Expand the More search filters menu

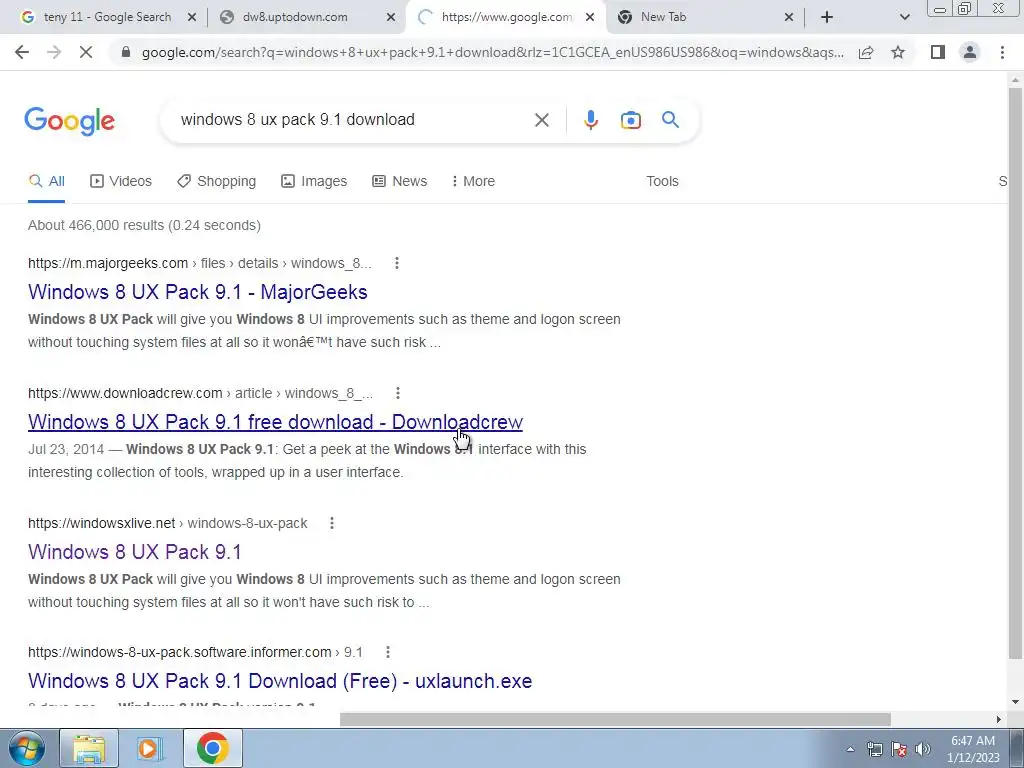pos(473,182)
